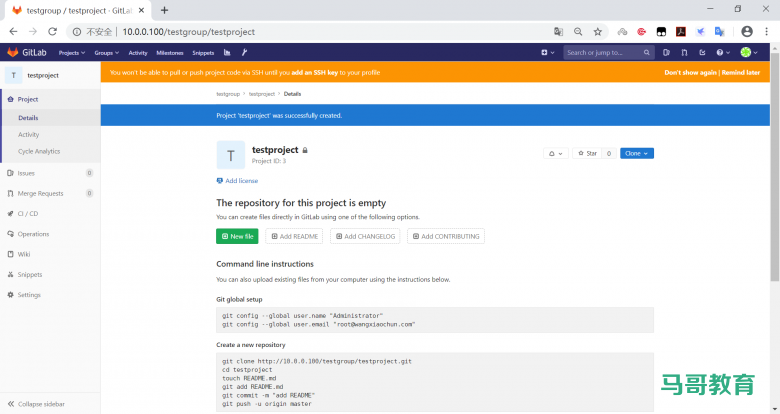Click Don't show again in banner
Viewport: 780px width, 414px height.
pyautogui.click(x=690, y=73)
